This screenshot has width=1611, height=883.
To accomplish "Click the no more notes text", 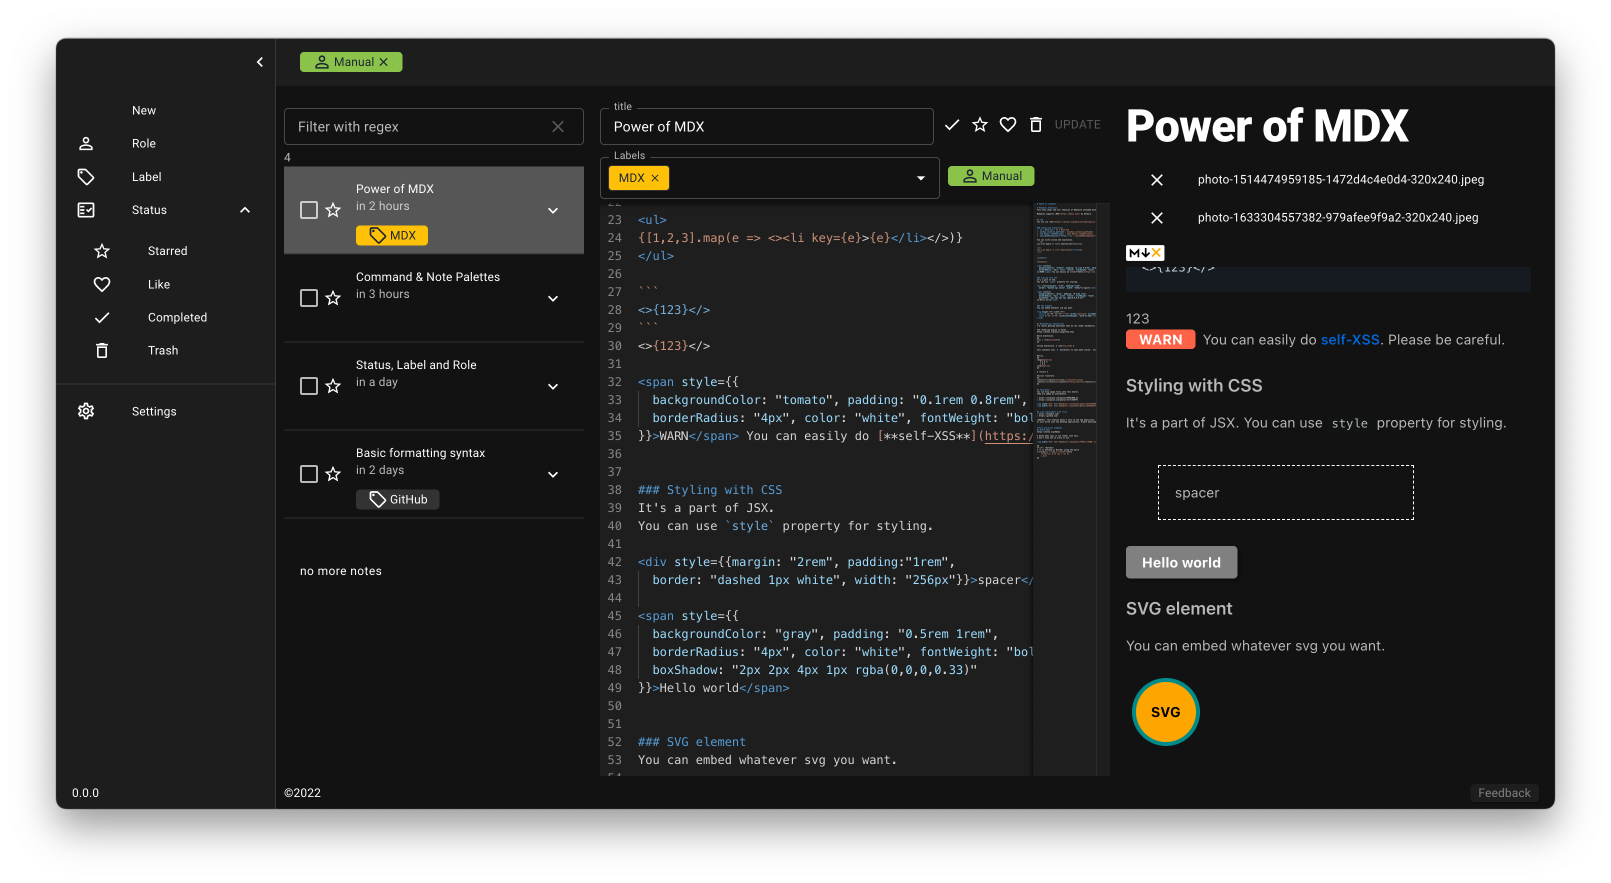I will click(341, 571).
